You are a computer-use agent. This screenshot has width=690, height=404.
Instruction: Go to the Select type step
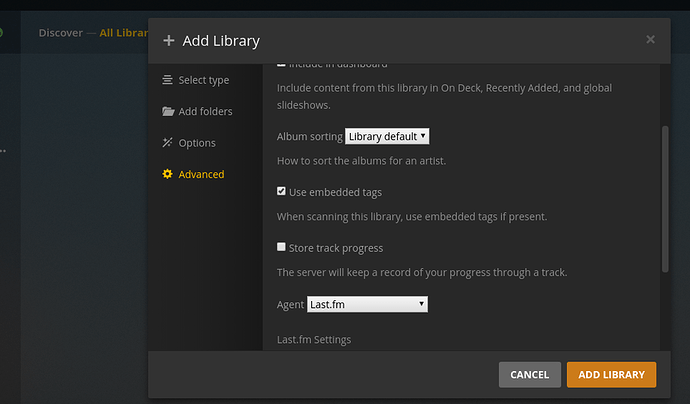[203, 80]
